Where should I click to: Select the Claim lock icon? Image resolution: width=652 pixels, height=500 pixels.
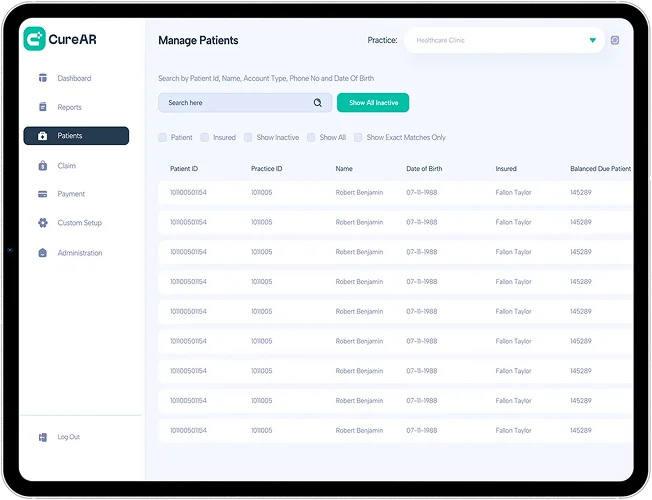click(43, 165)
